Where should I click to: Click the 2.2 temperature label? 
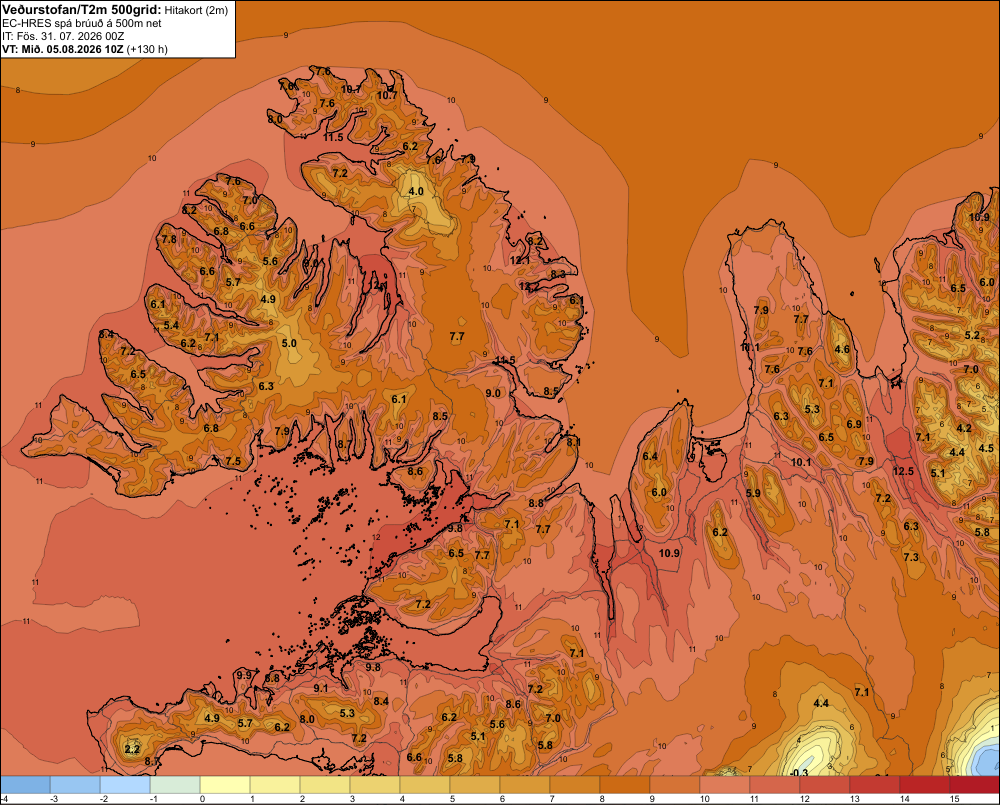tap(132, 749)
